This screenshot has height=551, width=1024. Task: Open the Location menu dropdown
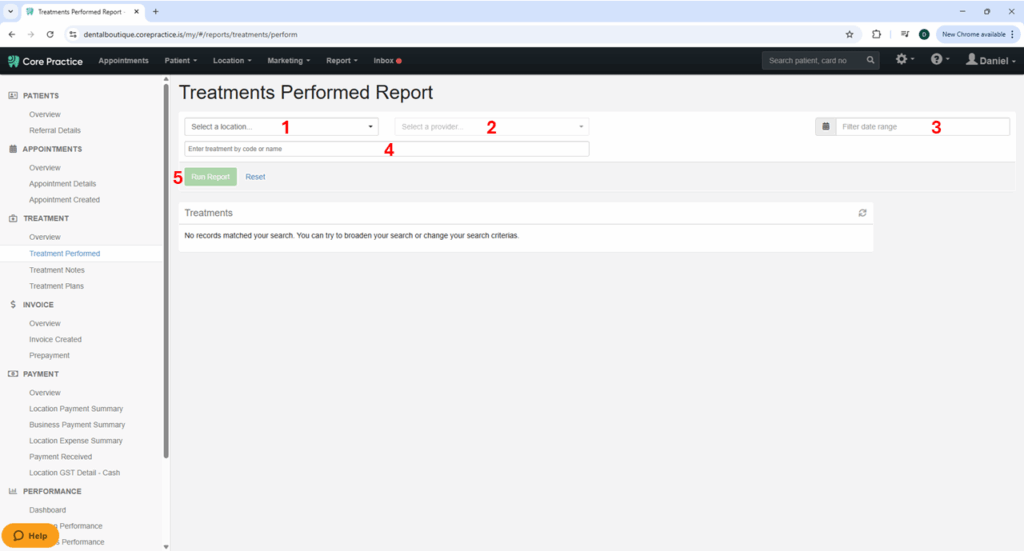[x=232, y=61]
